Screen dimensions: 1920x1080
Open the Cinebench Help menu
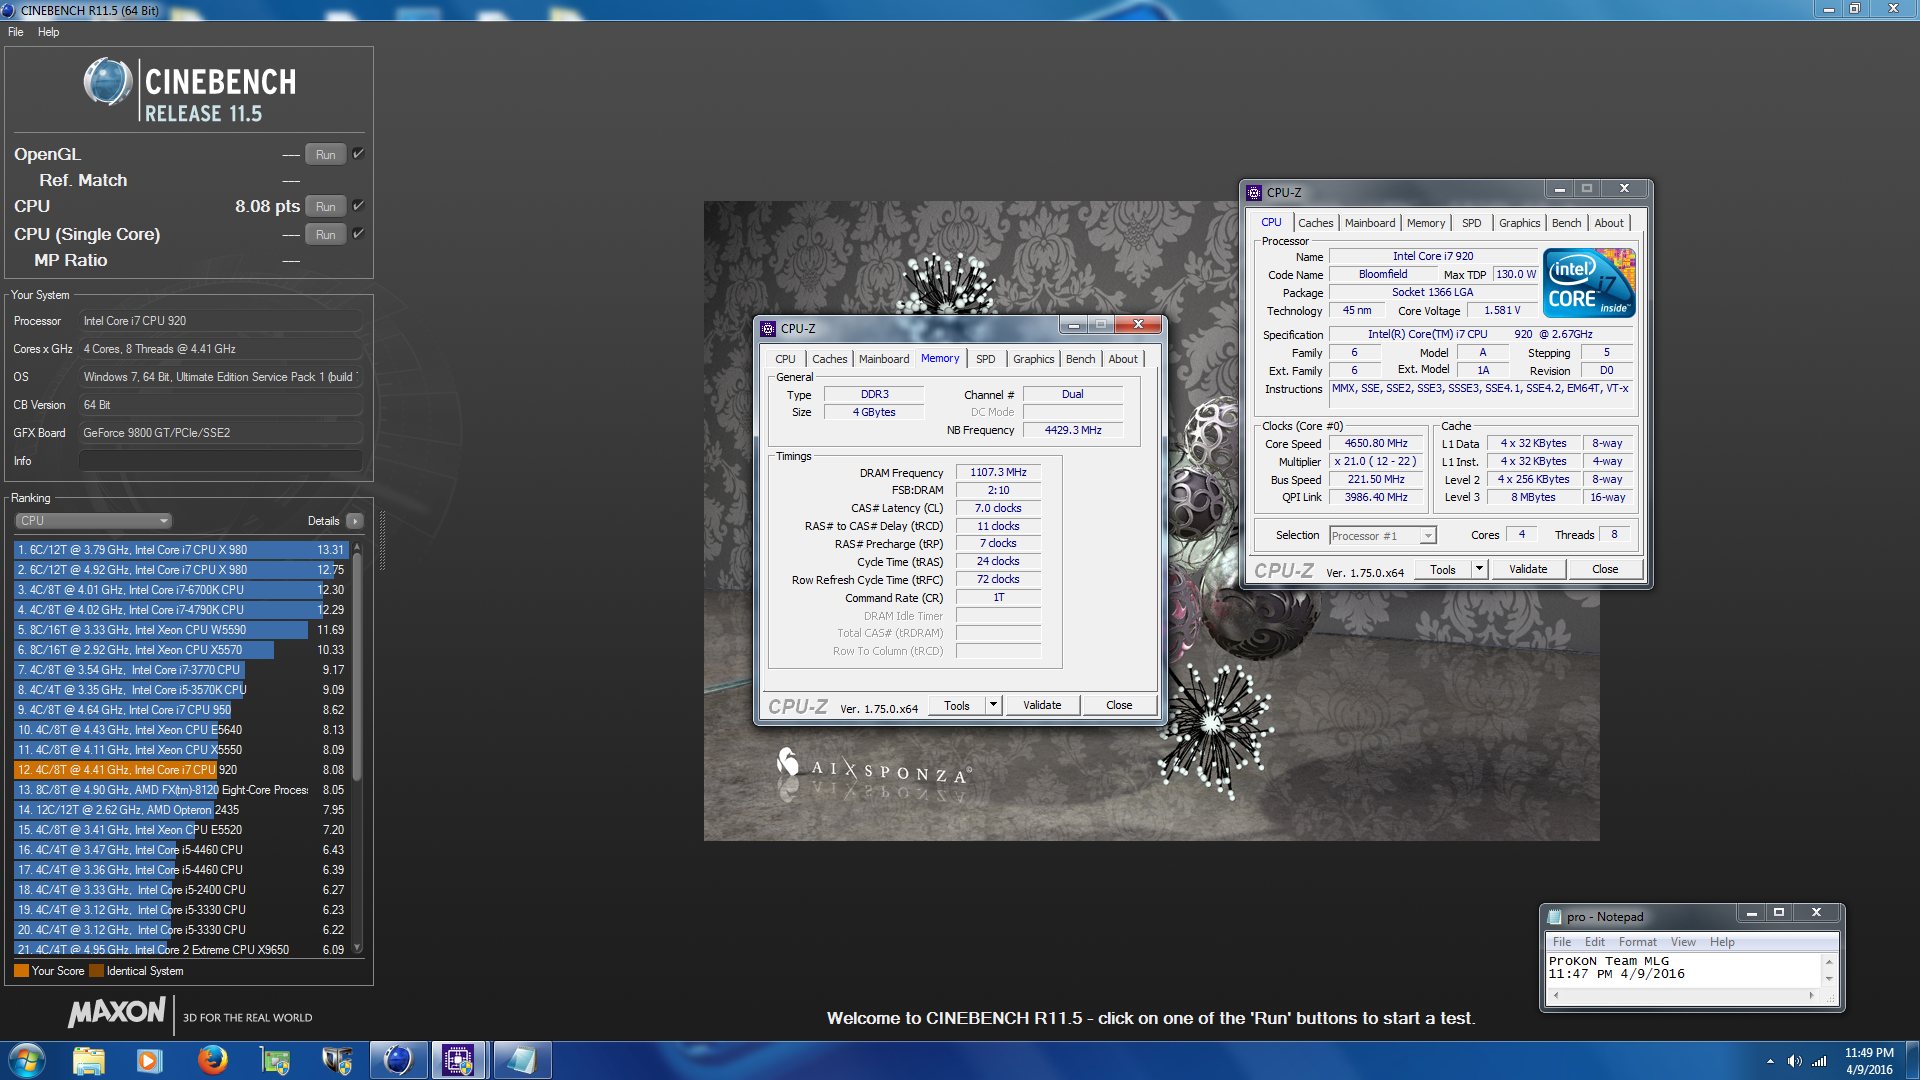coord(48,32)
